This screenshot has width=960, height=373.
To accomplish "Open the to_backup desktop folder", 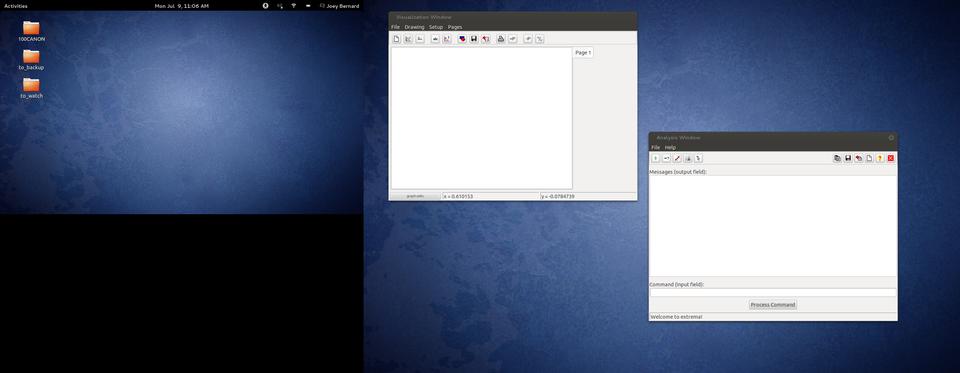I will 31,60.
